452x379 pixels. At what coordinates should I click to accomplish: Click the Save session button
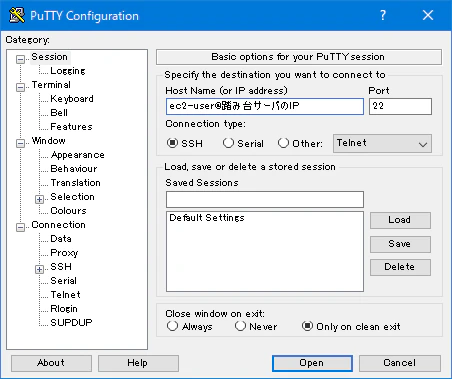tap(400, 244)
